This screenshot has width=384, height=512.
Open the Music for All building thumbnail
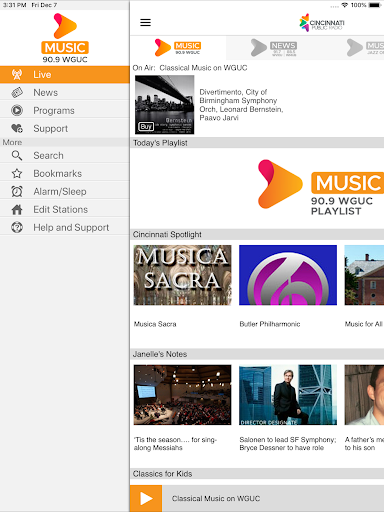[x=364, y=275]
